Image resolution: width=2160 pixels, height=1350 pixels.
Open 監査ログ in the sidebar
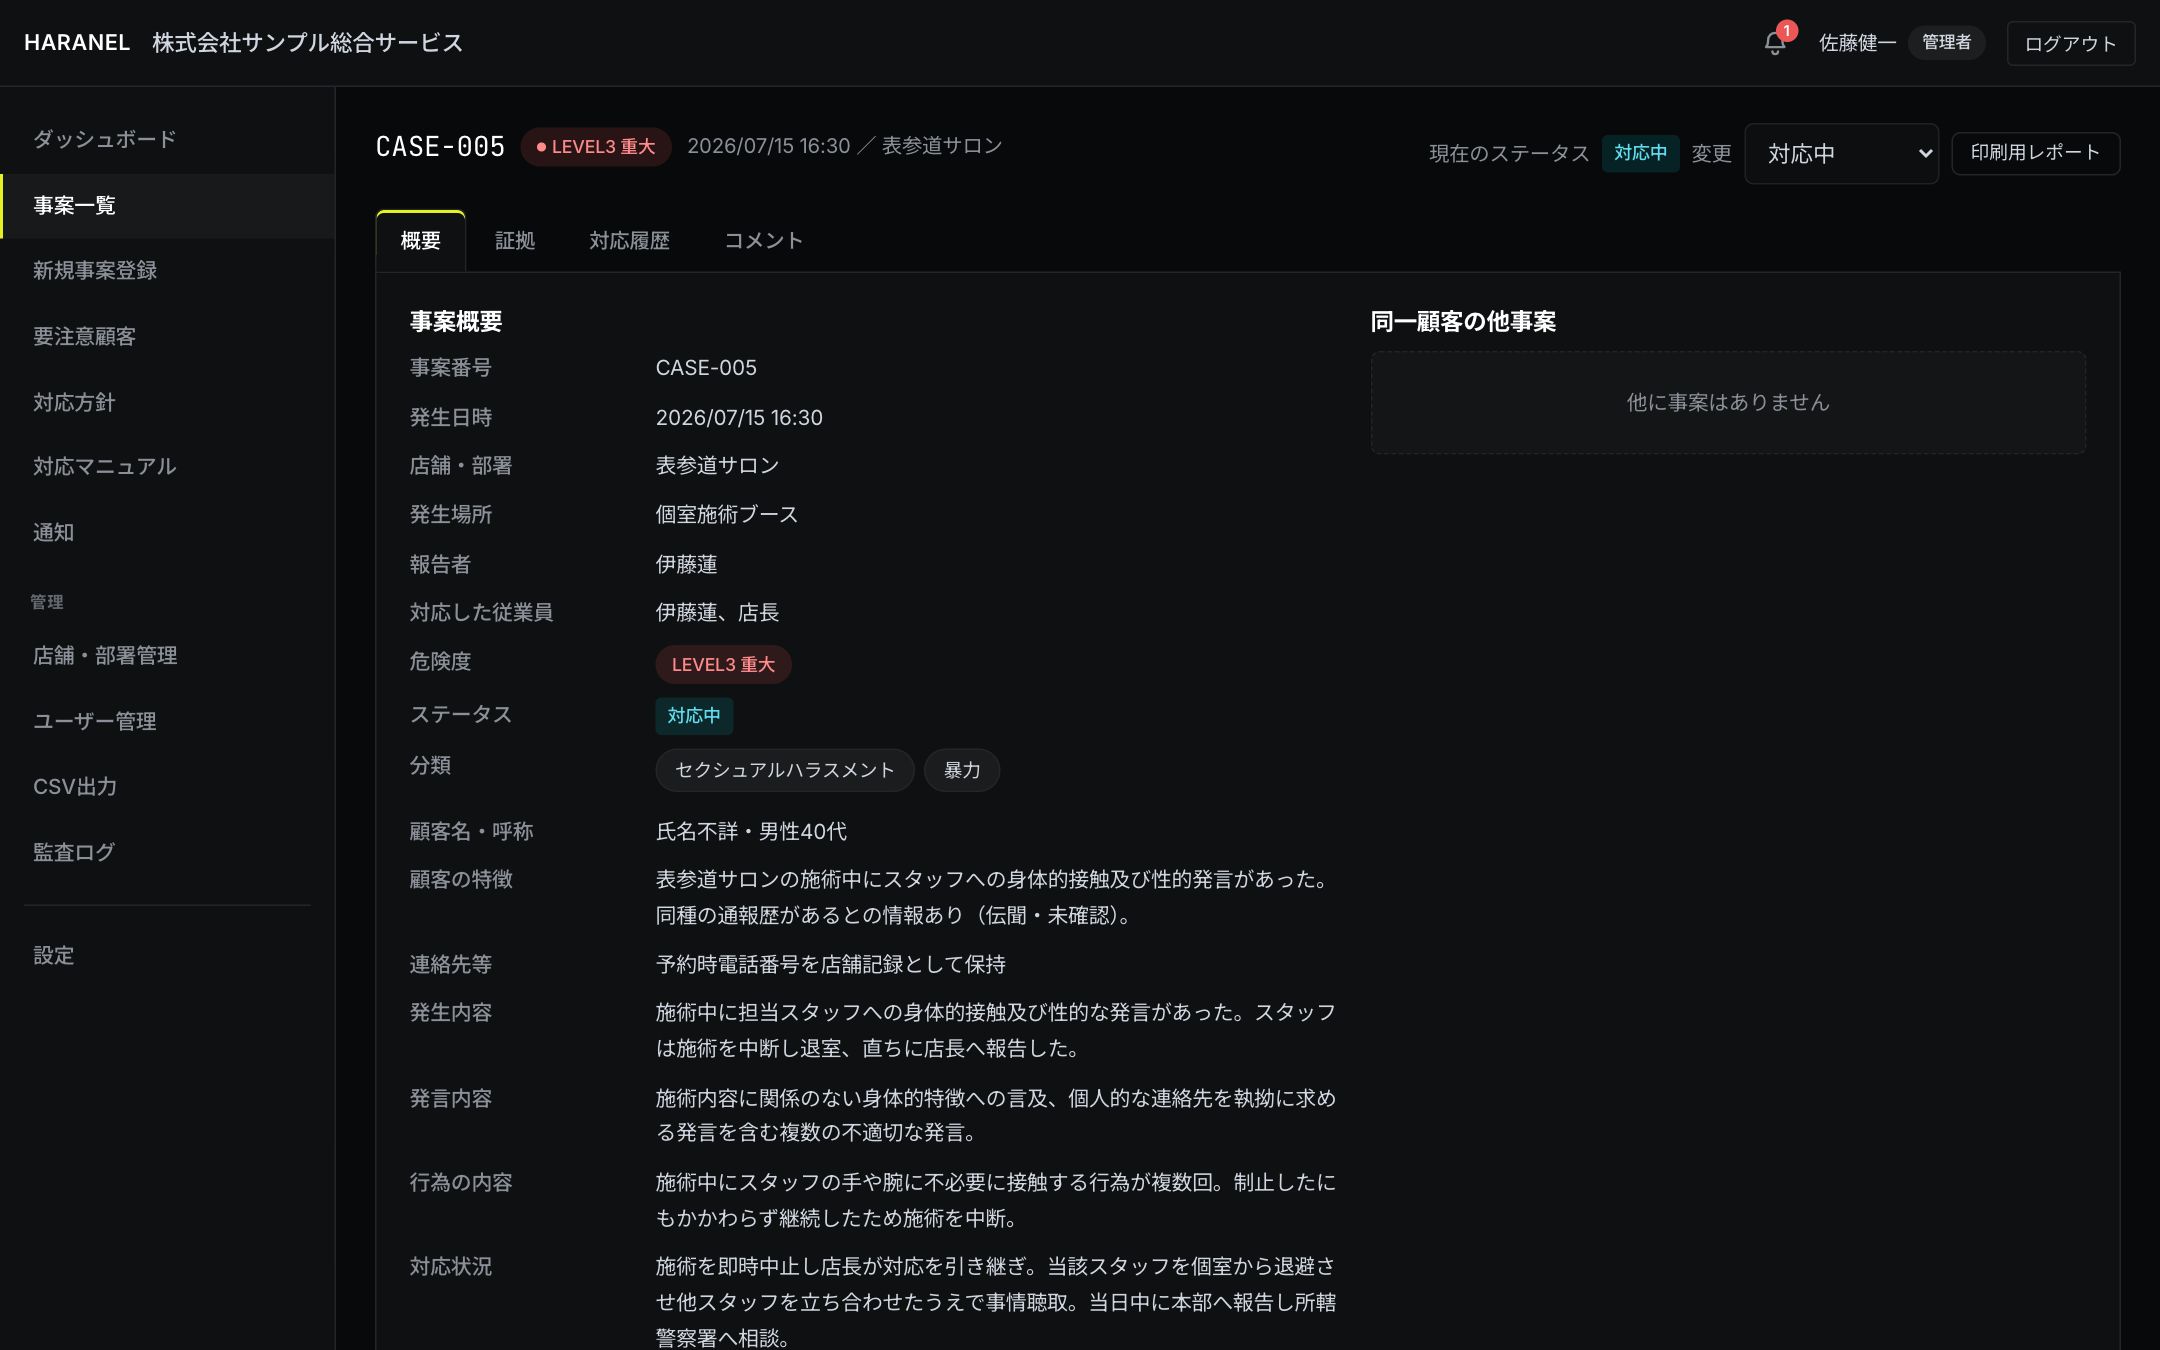167,853
